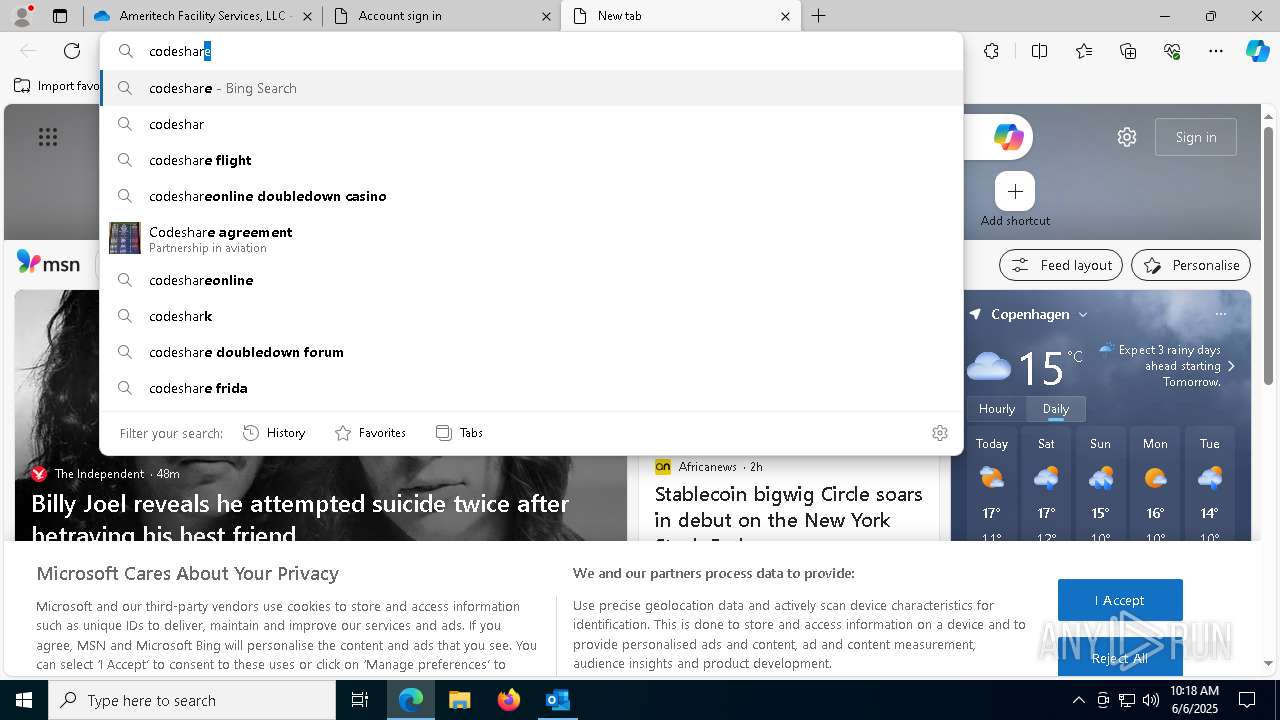Select 'codeshare - Bing Search' suggestion

click(x=531, y=88)
